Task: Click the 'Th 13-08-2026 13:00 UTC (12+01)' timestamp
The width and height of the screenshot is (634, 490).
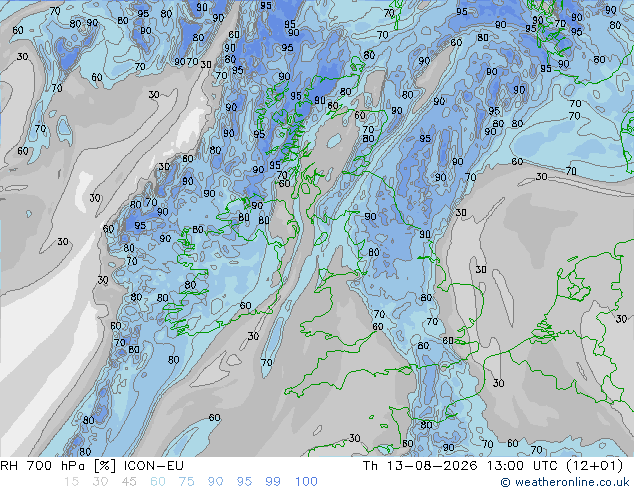Action: pos(493,466)
